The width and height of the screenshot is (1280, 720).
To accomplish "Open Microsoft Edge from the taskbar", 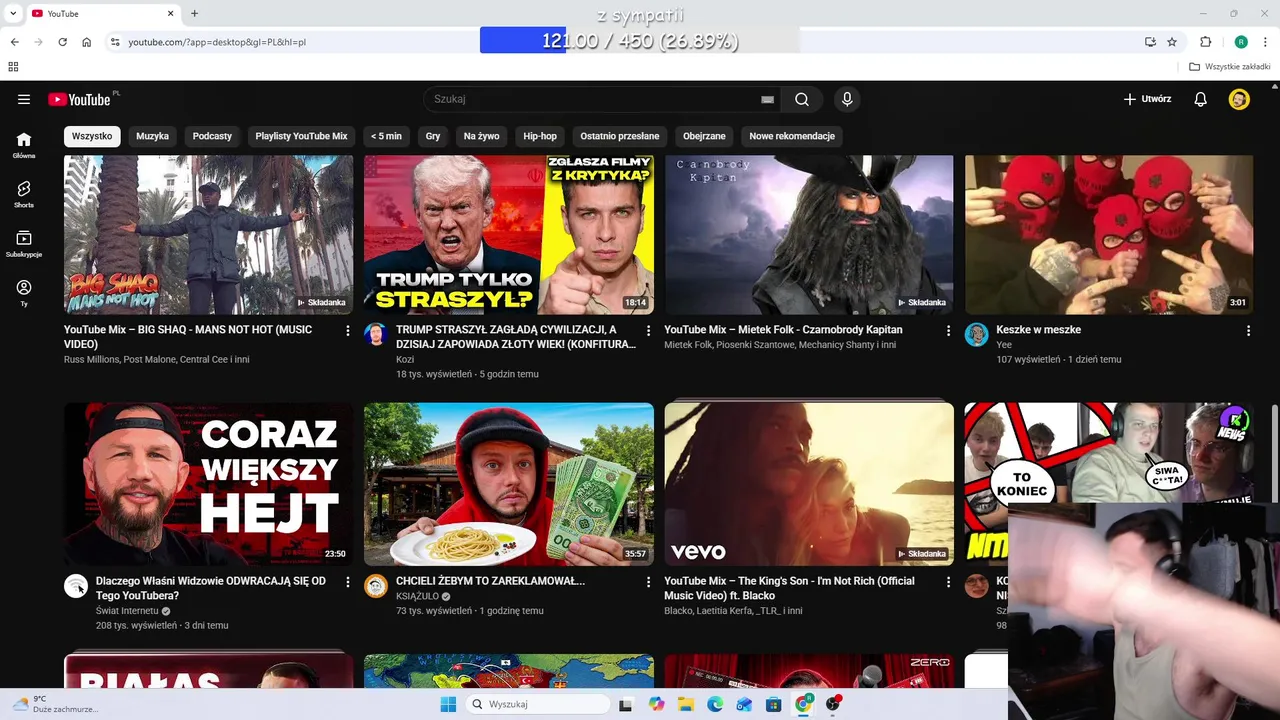I will [x=715, y=704].
